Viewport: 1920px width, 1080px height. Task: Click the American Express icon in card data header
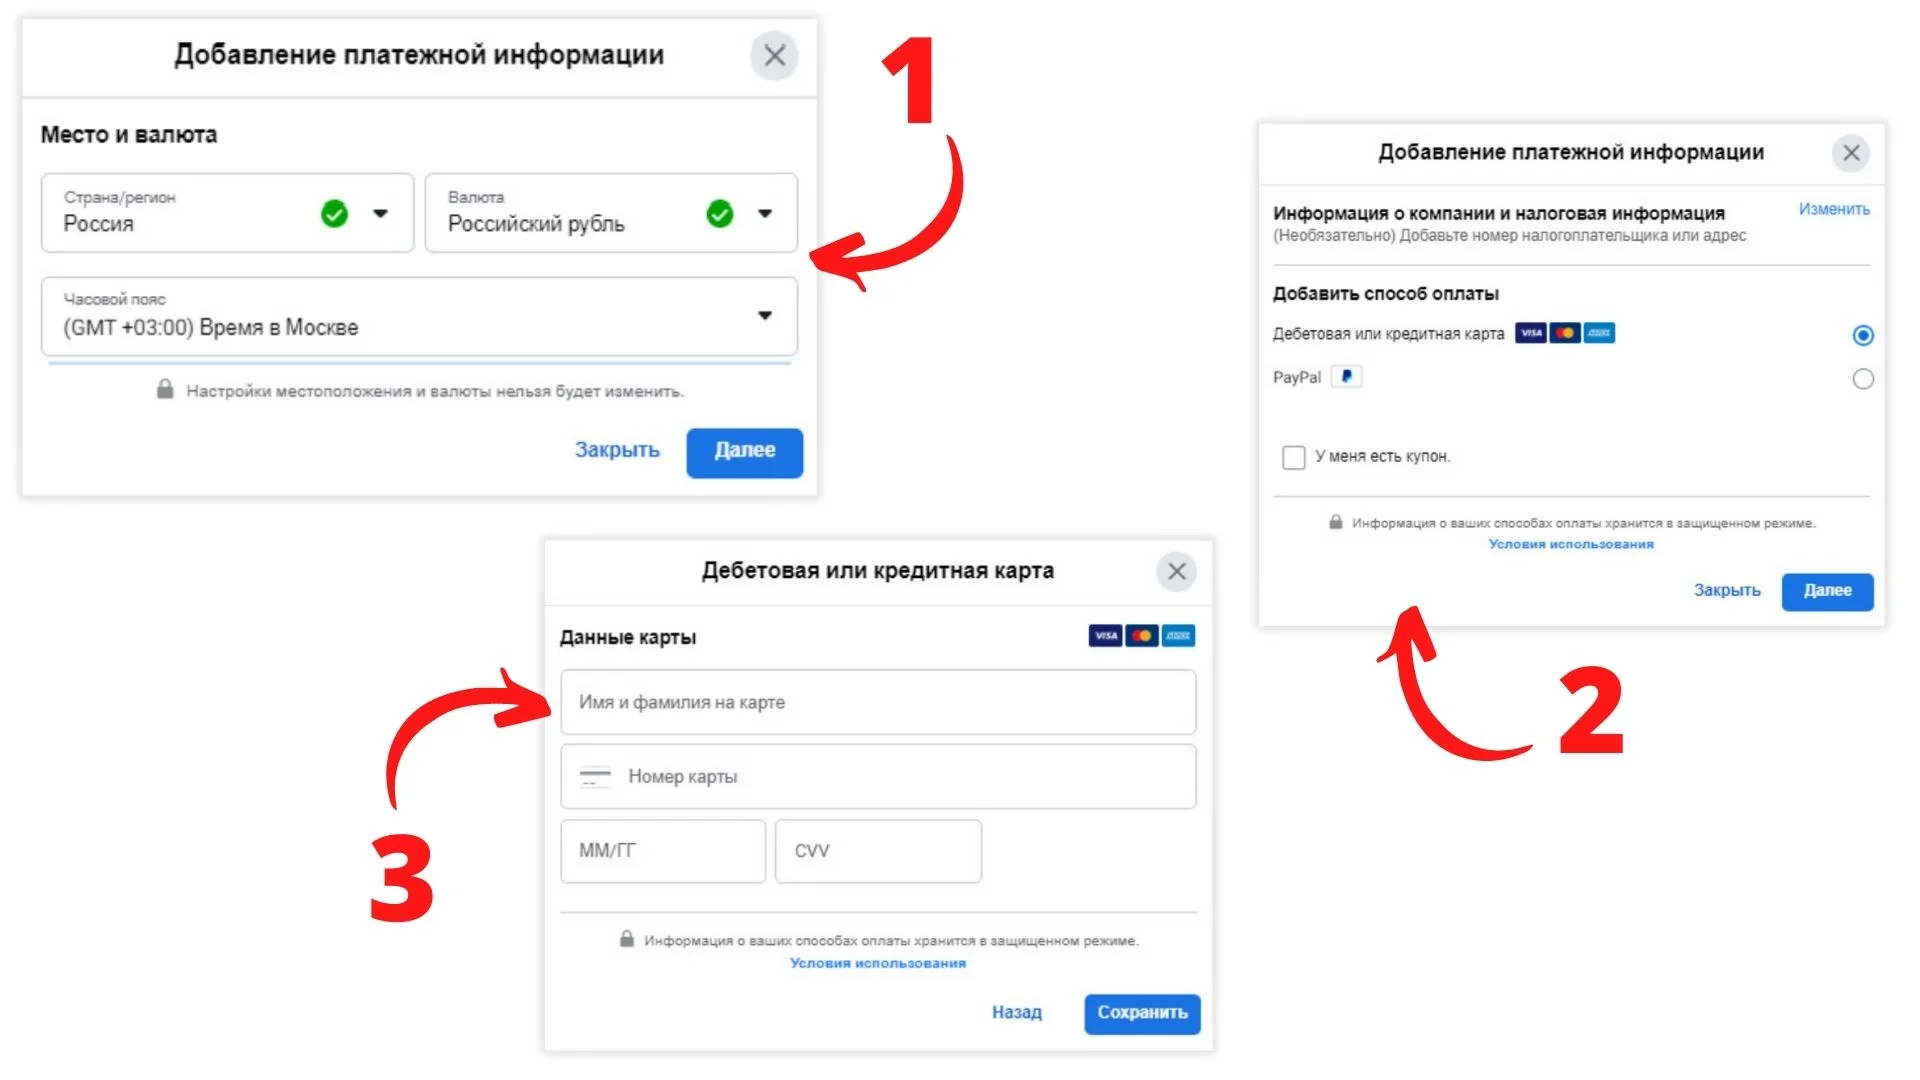(x=1179, y=636)
